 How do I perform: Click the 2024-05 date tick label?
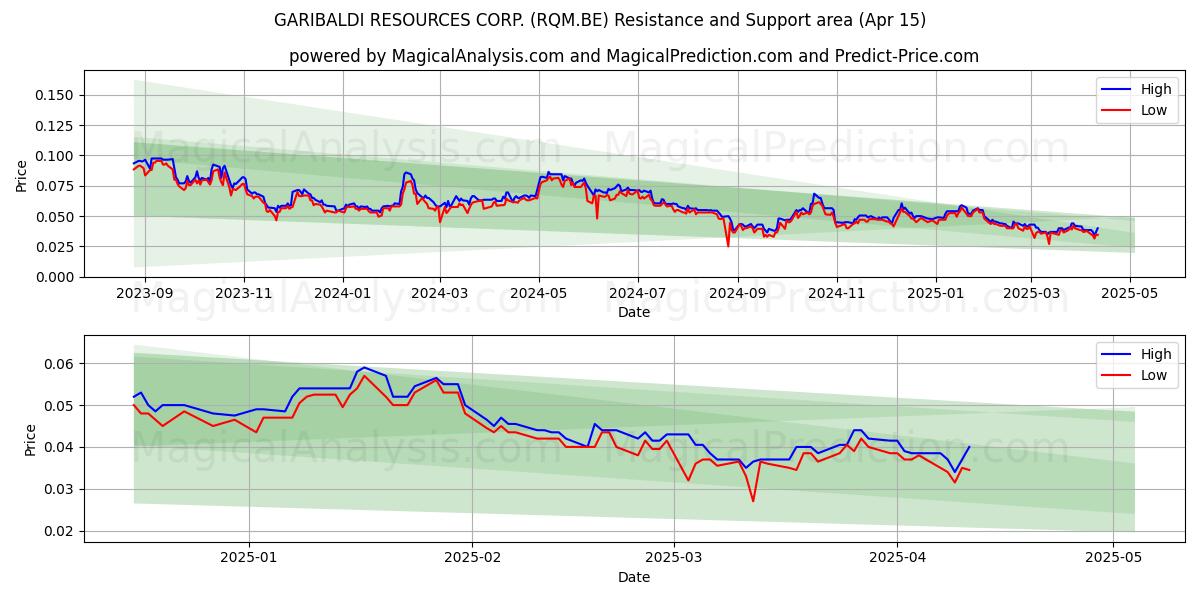coord(539,293)
